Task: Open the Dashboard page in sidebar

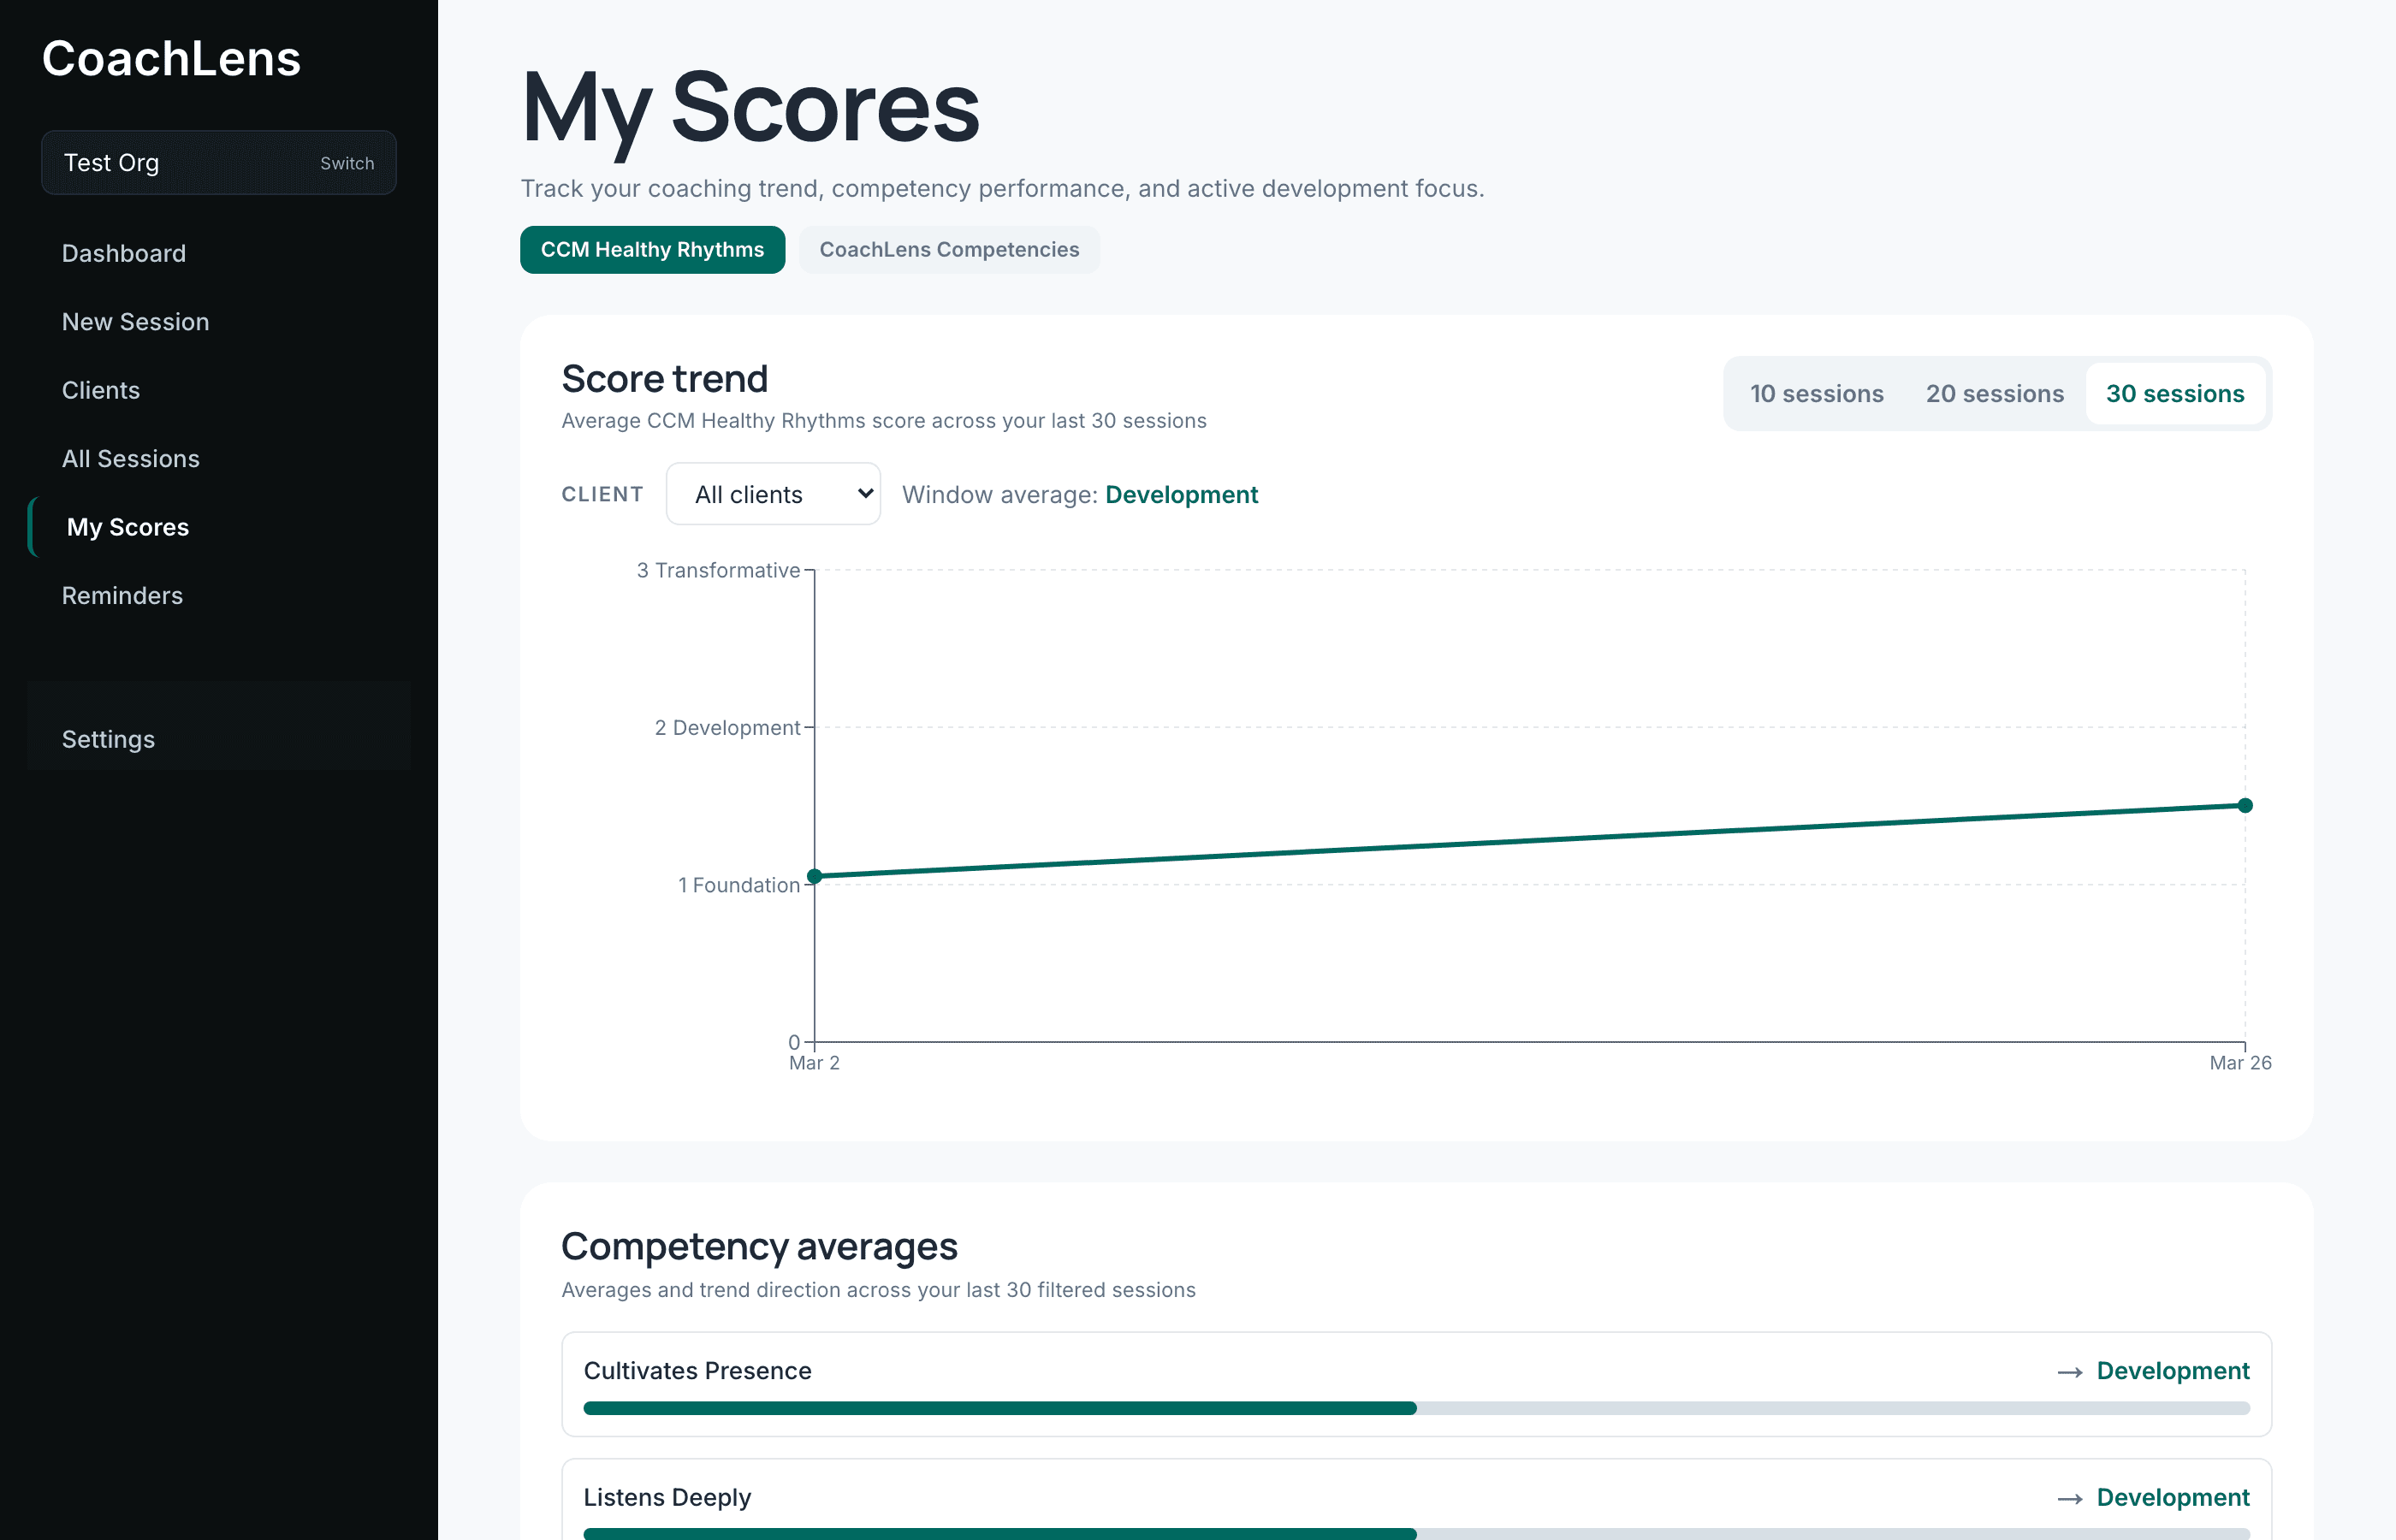Action: pos(124,253)
